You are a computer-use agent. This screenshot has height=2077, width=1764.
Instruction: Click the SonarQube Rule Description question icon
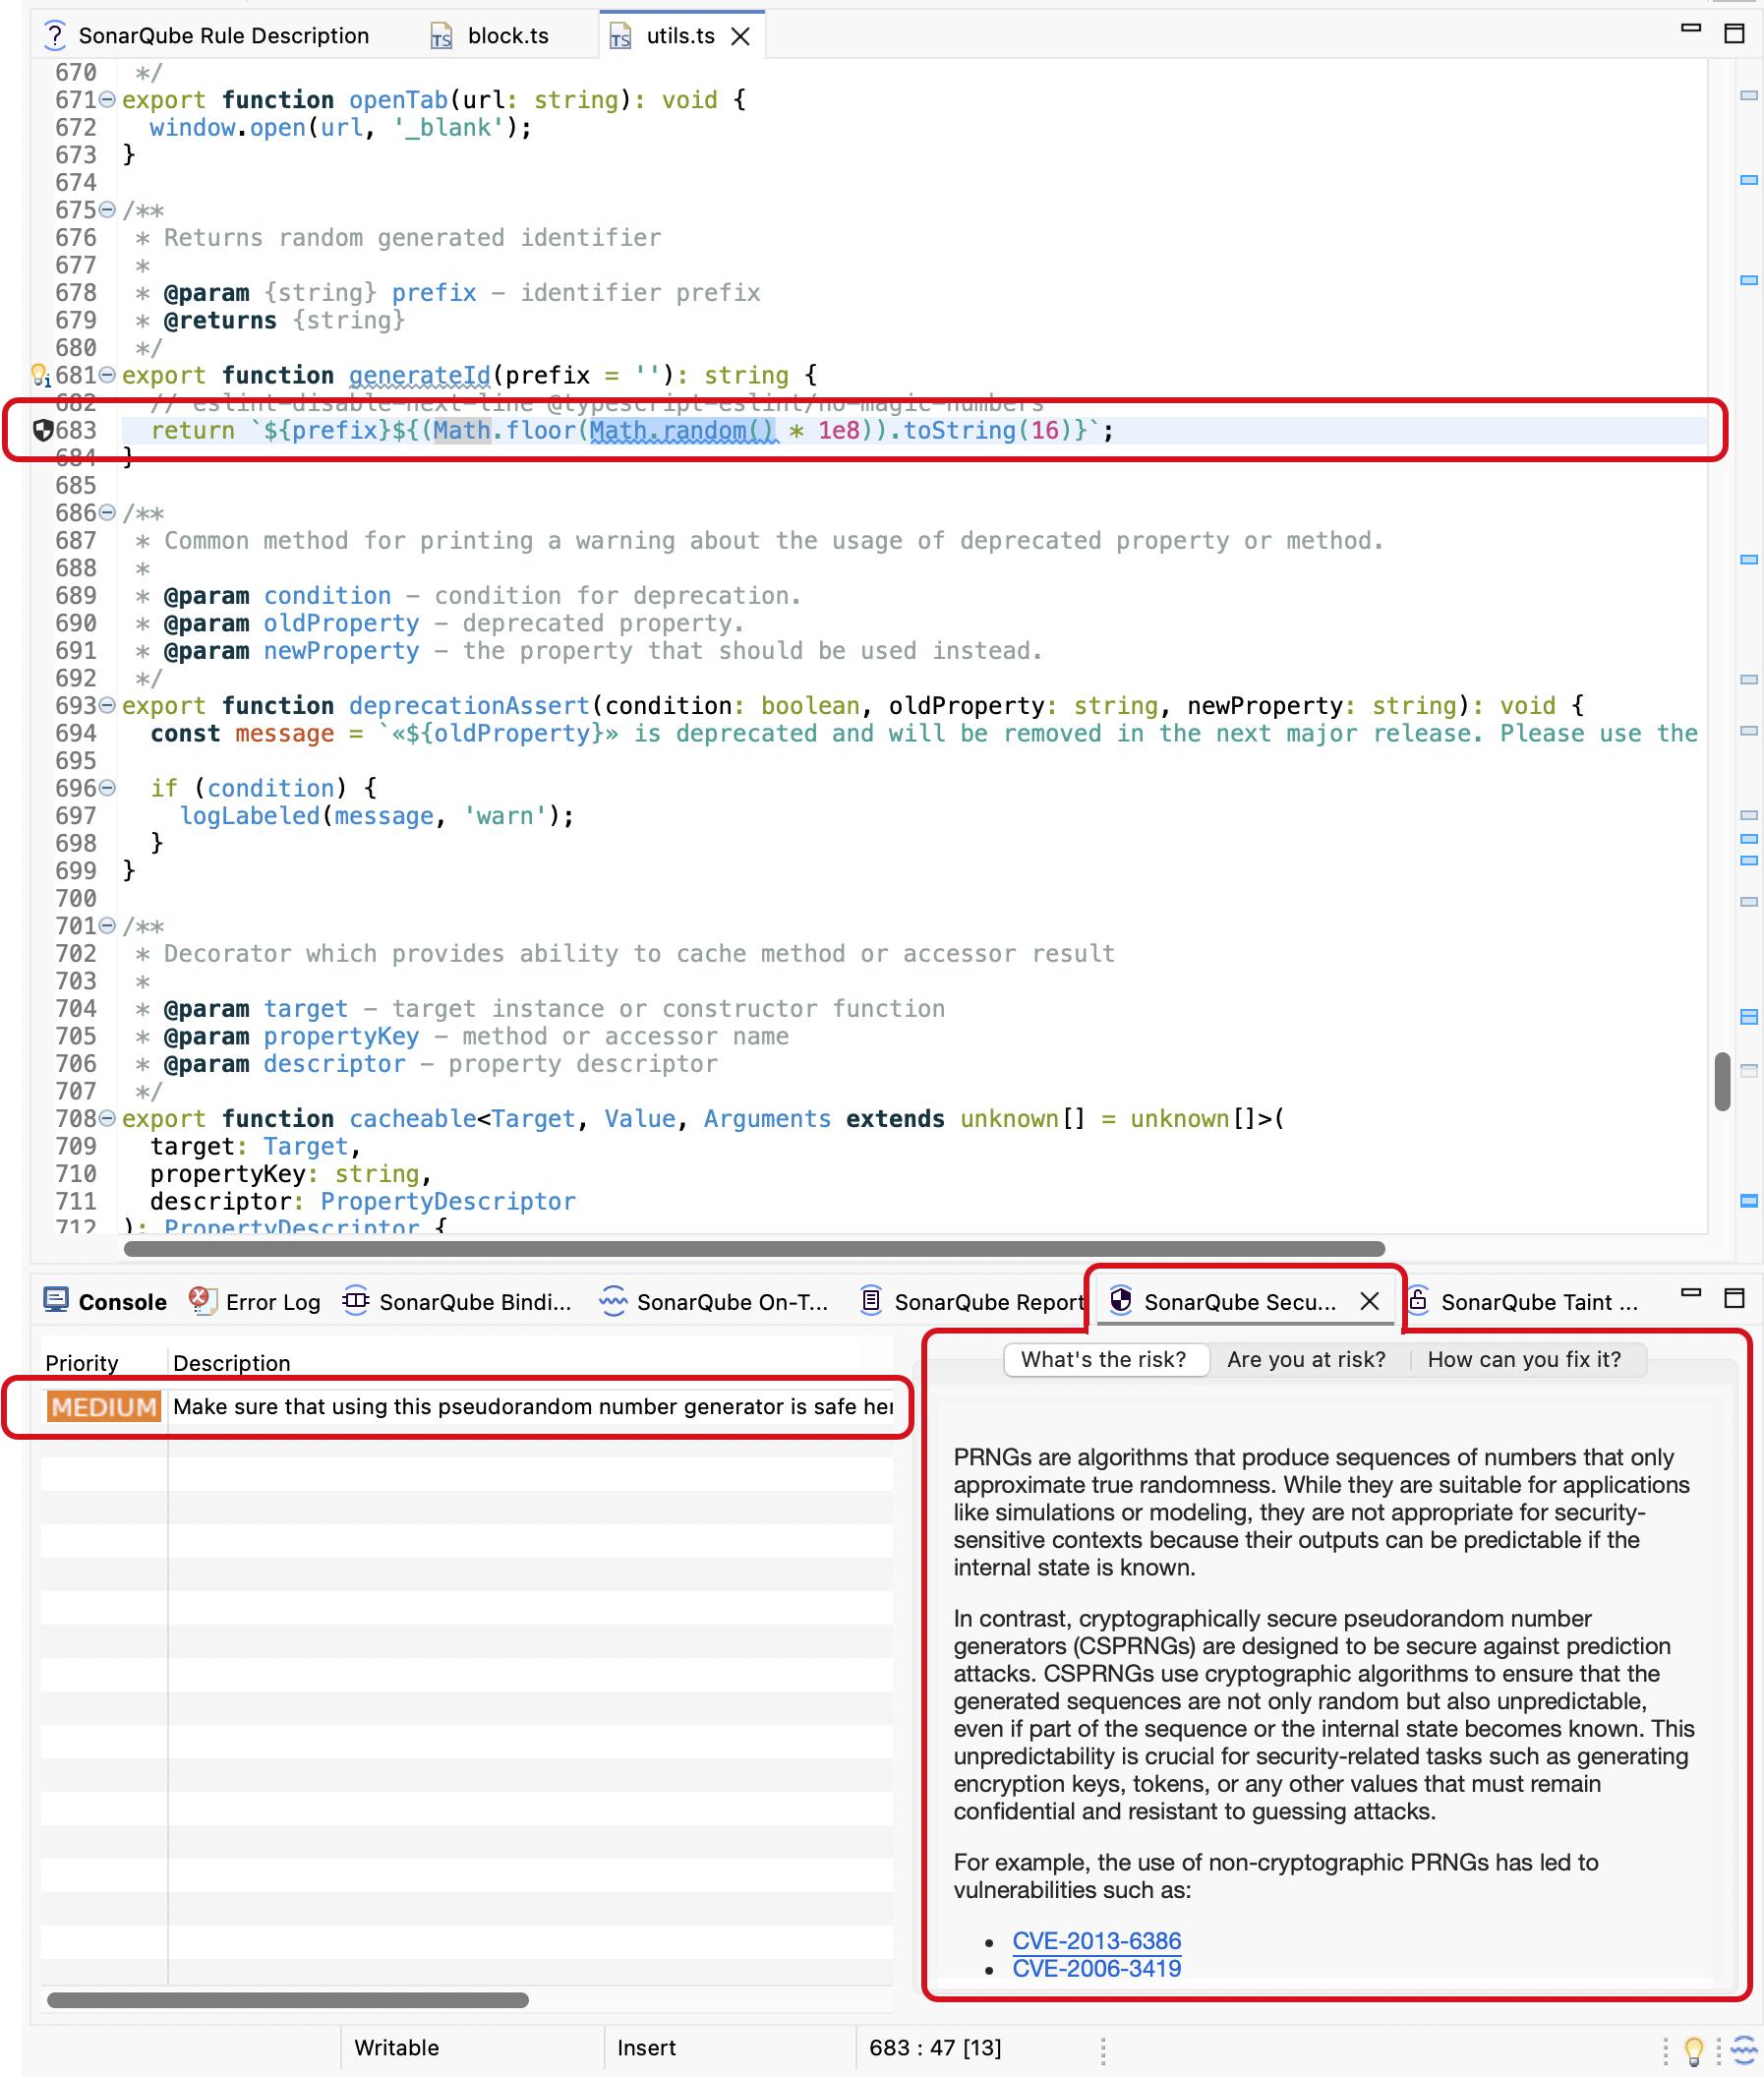[55, 35]
